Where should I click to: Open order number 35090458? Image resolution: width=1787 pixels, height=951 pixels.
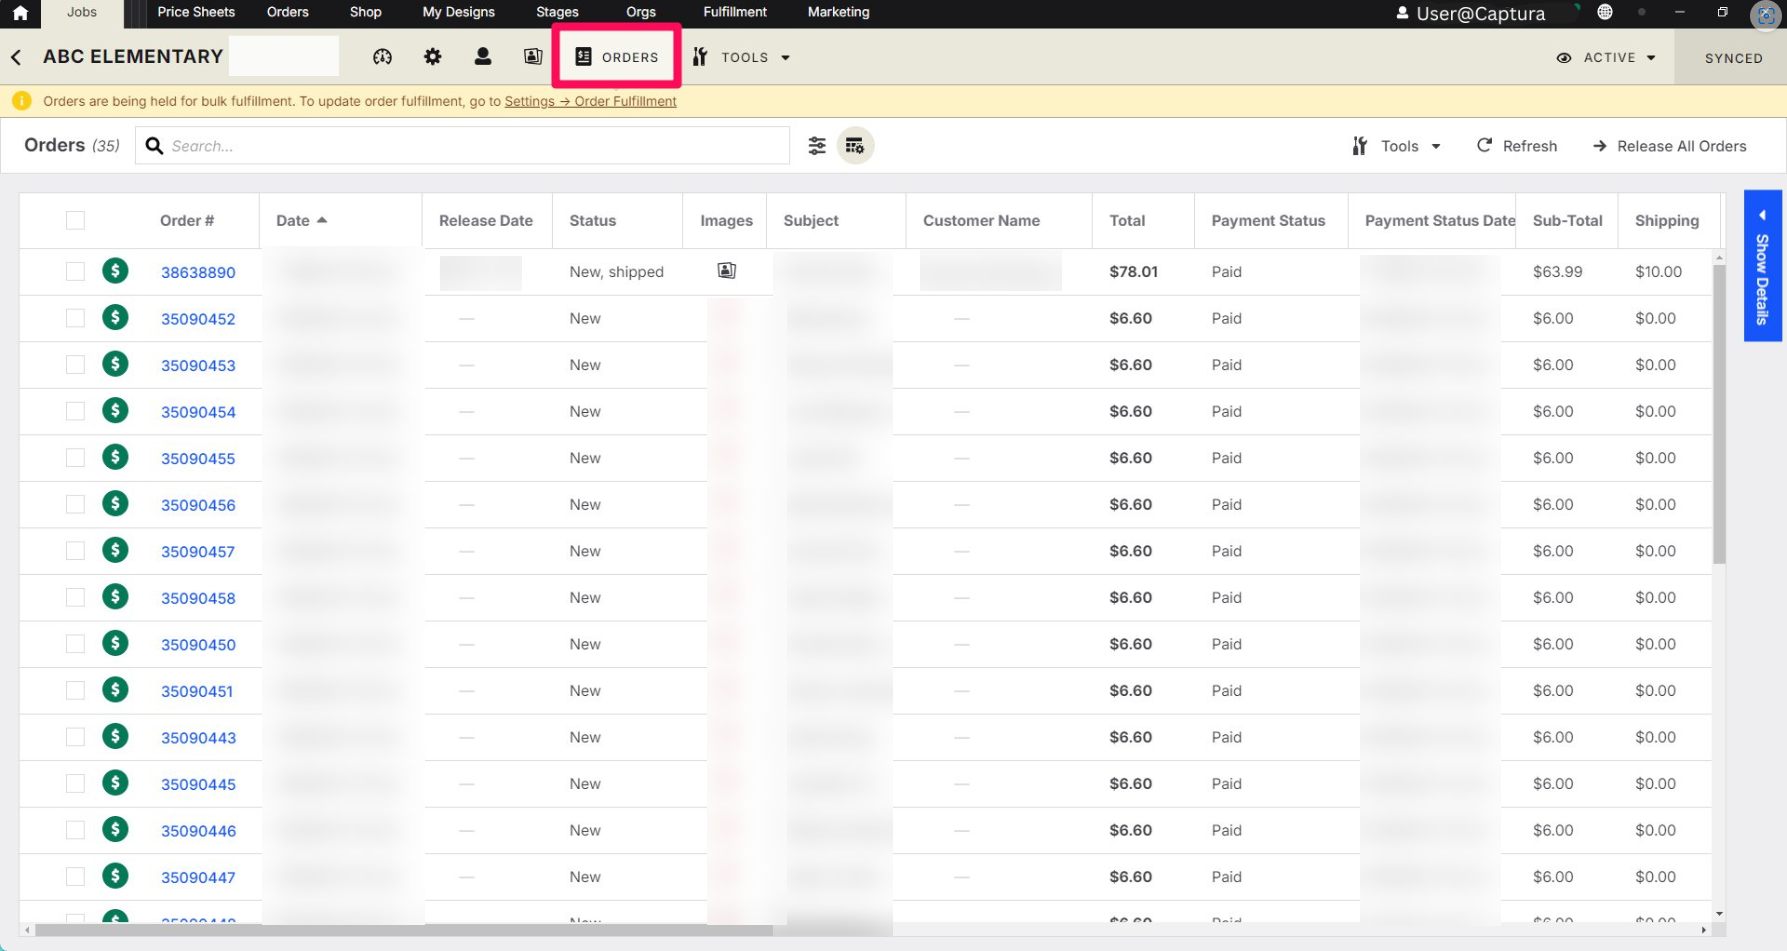(x=198, y=598)
